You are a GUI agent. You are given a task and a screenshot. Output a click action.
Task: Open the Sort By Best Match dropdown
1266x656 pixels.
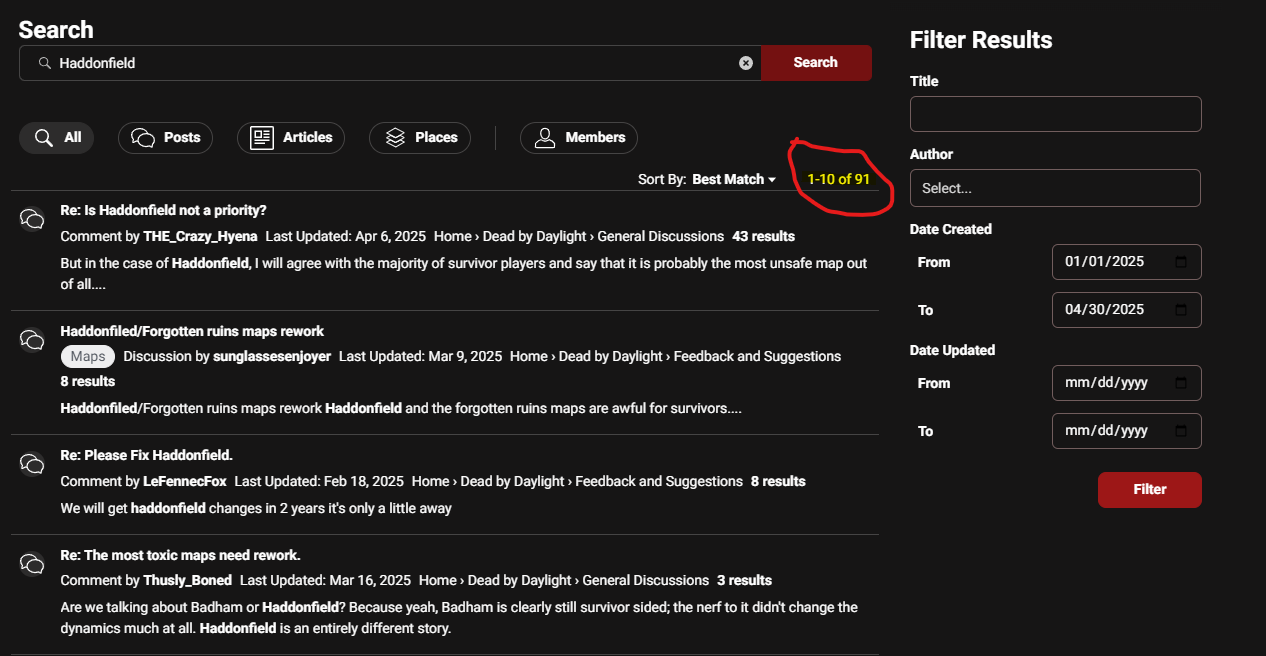(734, 179)
